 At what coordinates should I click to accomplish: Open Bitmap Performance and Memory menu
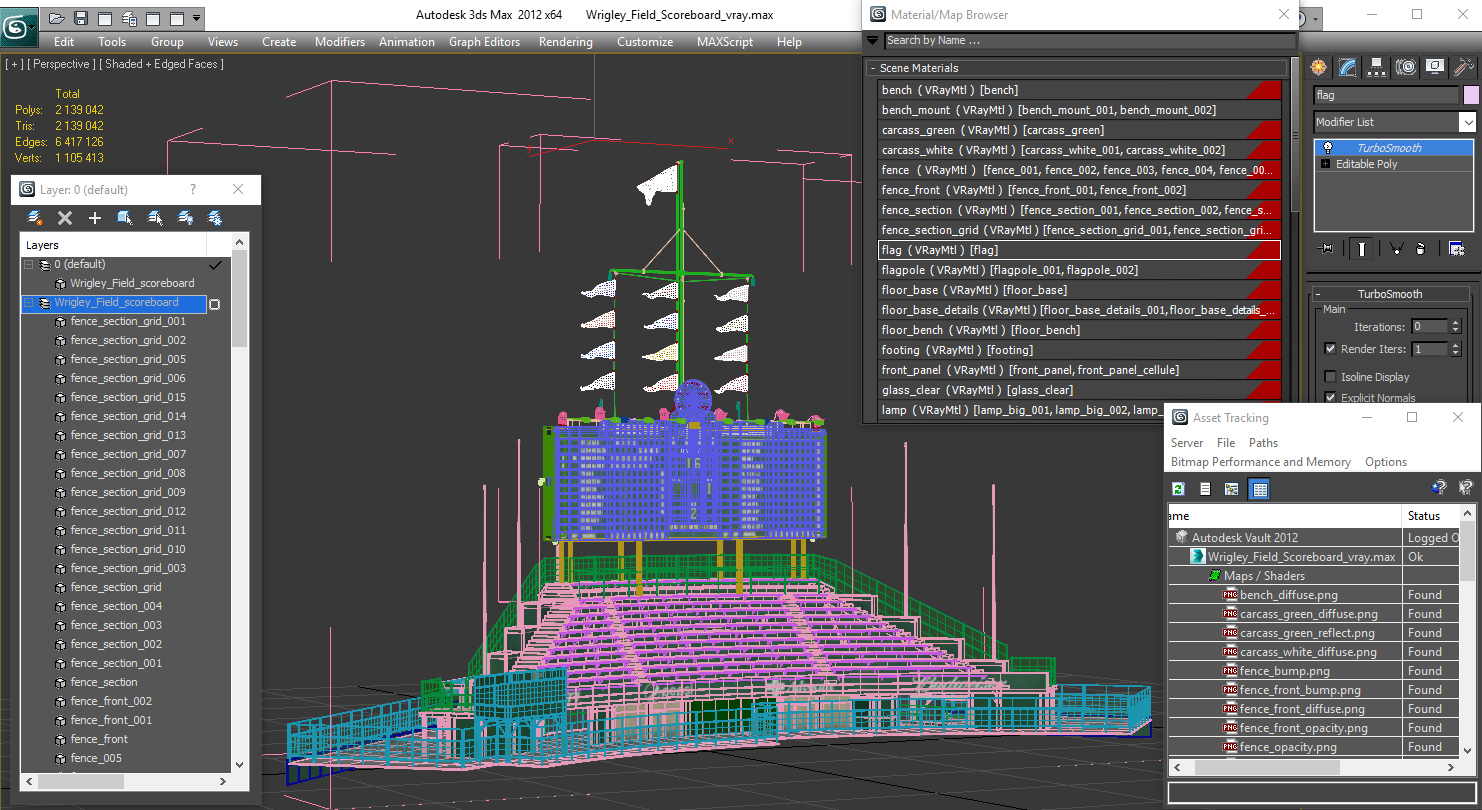[1260, 462]
